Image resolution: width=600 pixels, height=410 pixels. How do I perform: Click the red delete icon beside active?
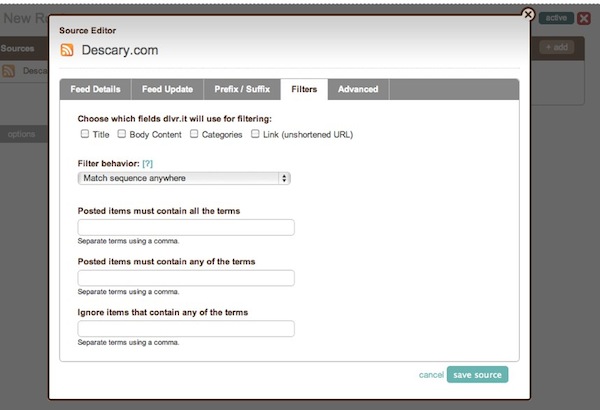pyautogui.click(x=584, y=18)
